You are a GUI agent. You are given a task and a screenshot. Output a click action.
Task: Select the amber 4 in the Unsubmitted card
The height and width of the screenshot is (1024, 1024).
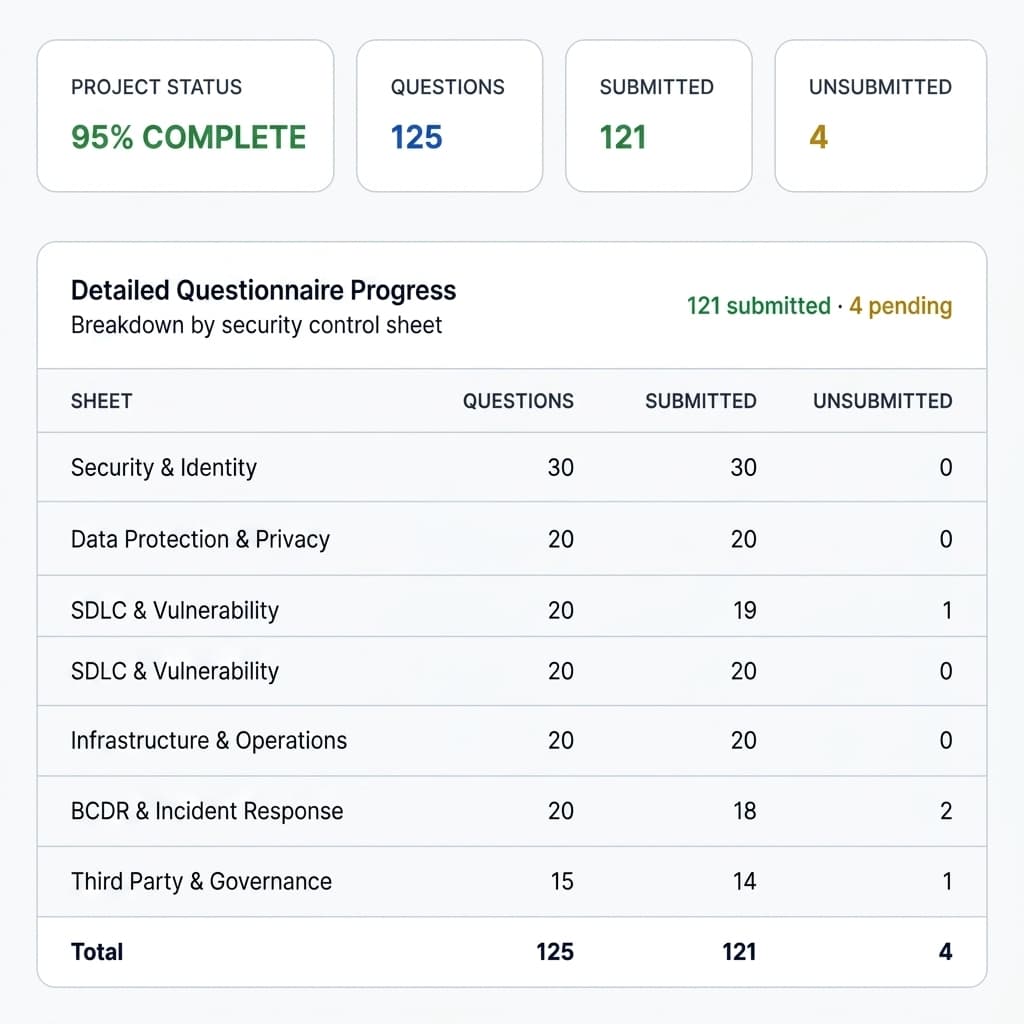coord(818,137)
